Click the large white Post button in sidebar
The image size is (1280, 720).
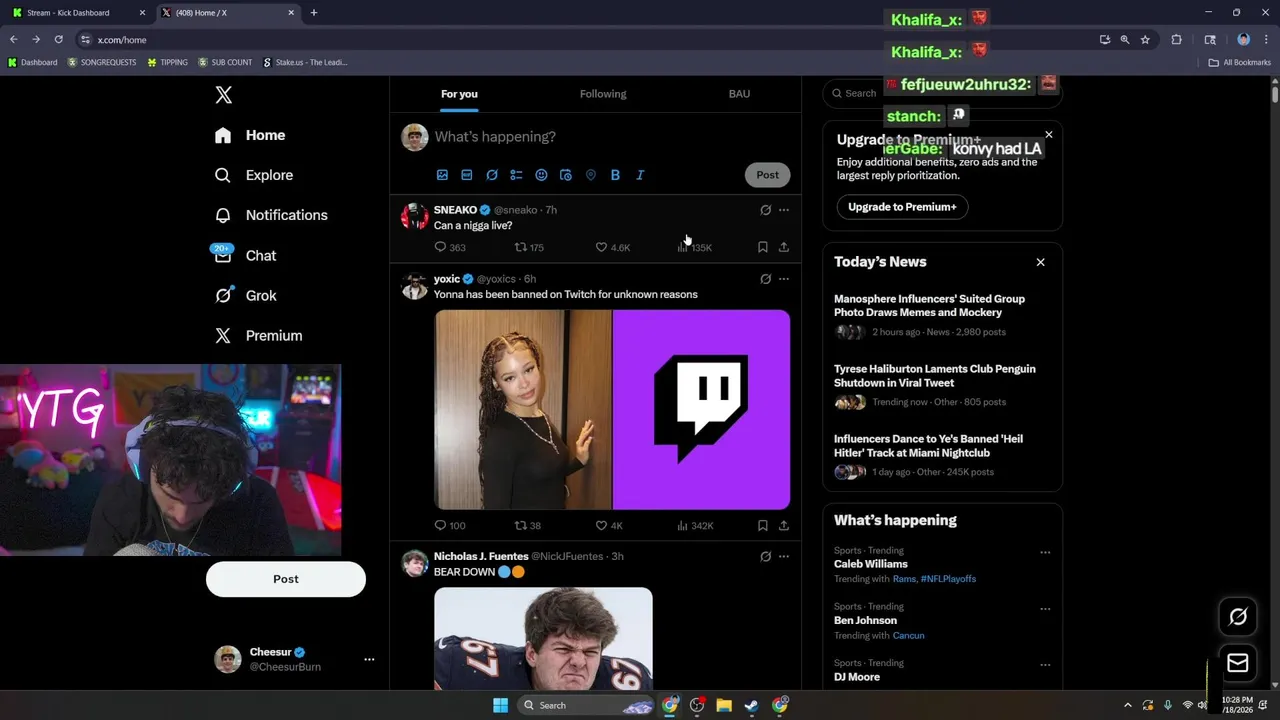[286, 579]
